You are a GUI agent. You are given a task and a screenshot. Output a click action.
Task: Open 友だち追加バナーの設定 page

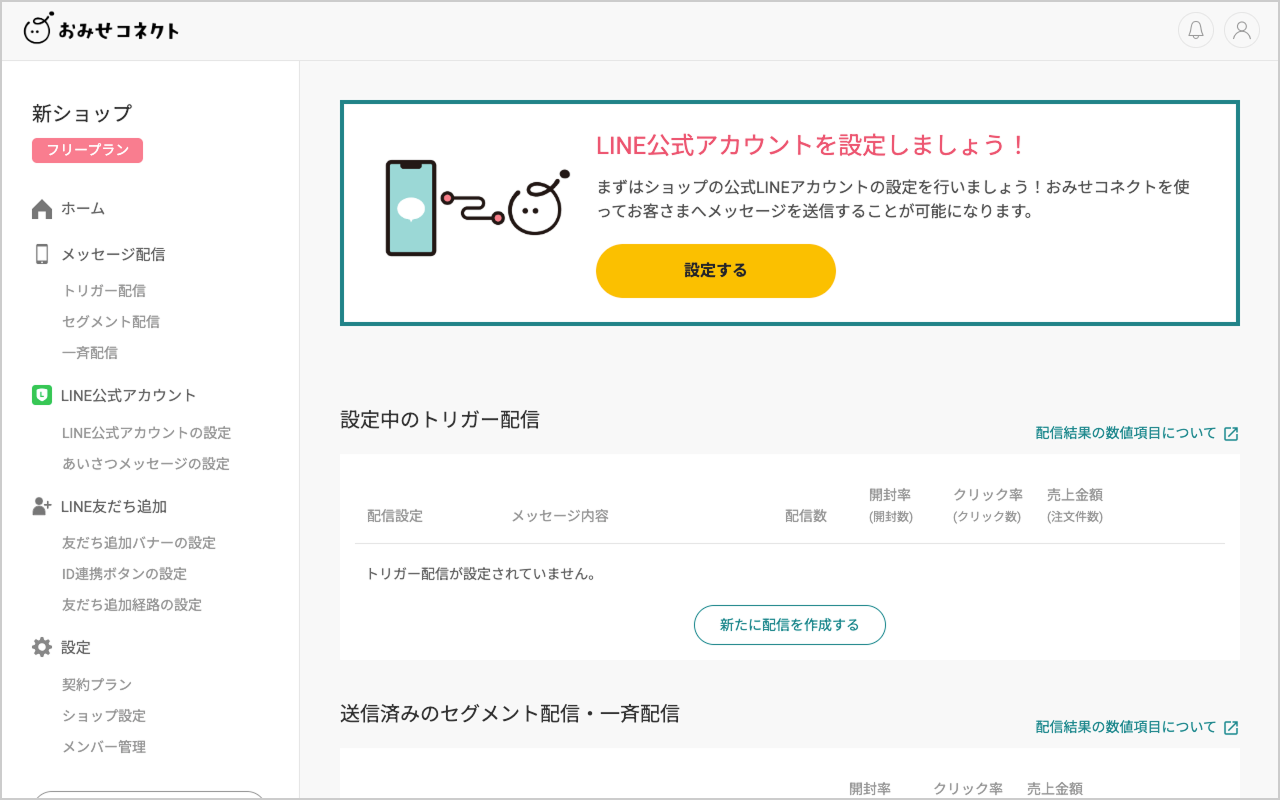pyautogui.click(x=139, y=543)
